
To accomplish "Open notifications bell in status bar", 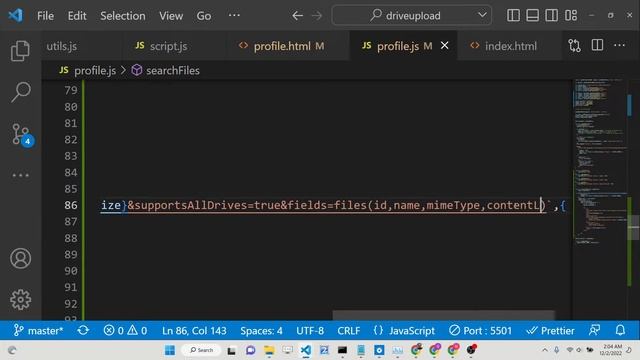I will point(620,330).
